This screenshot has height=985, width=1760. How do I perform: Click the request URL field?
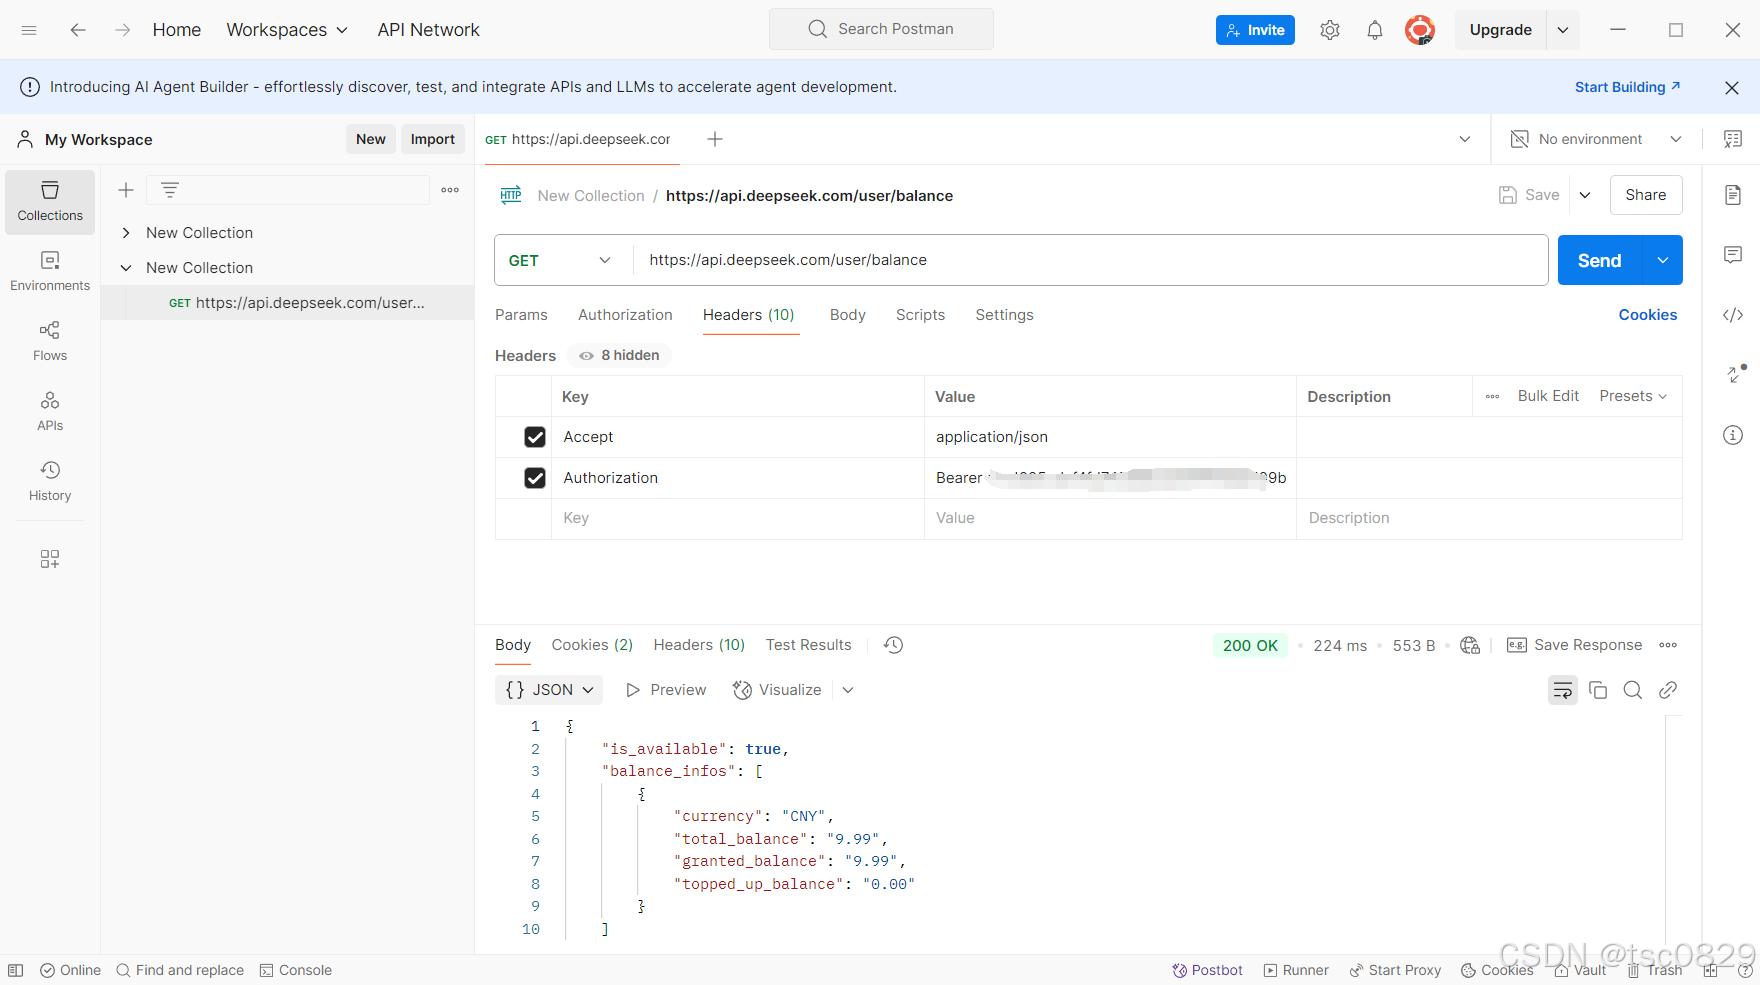point(1090,260)
